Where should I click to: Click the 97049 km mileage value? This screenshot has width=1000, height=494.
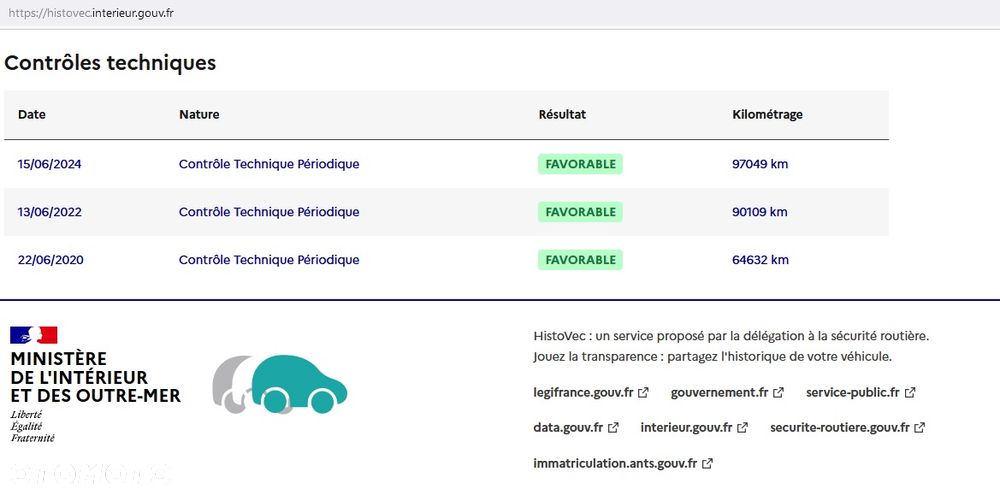(x=760, y=164)
